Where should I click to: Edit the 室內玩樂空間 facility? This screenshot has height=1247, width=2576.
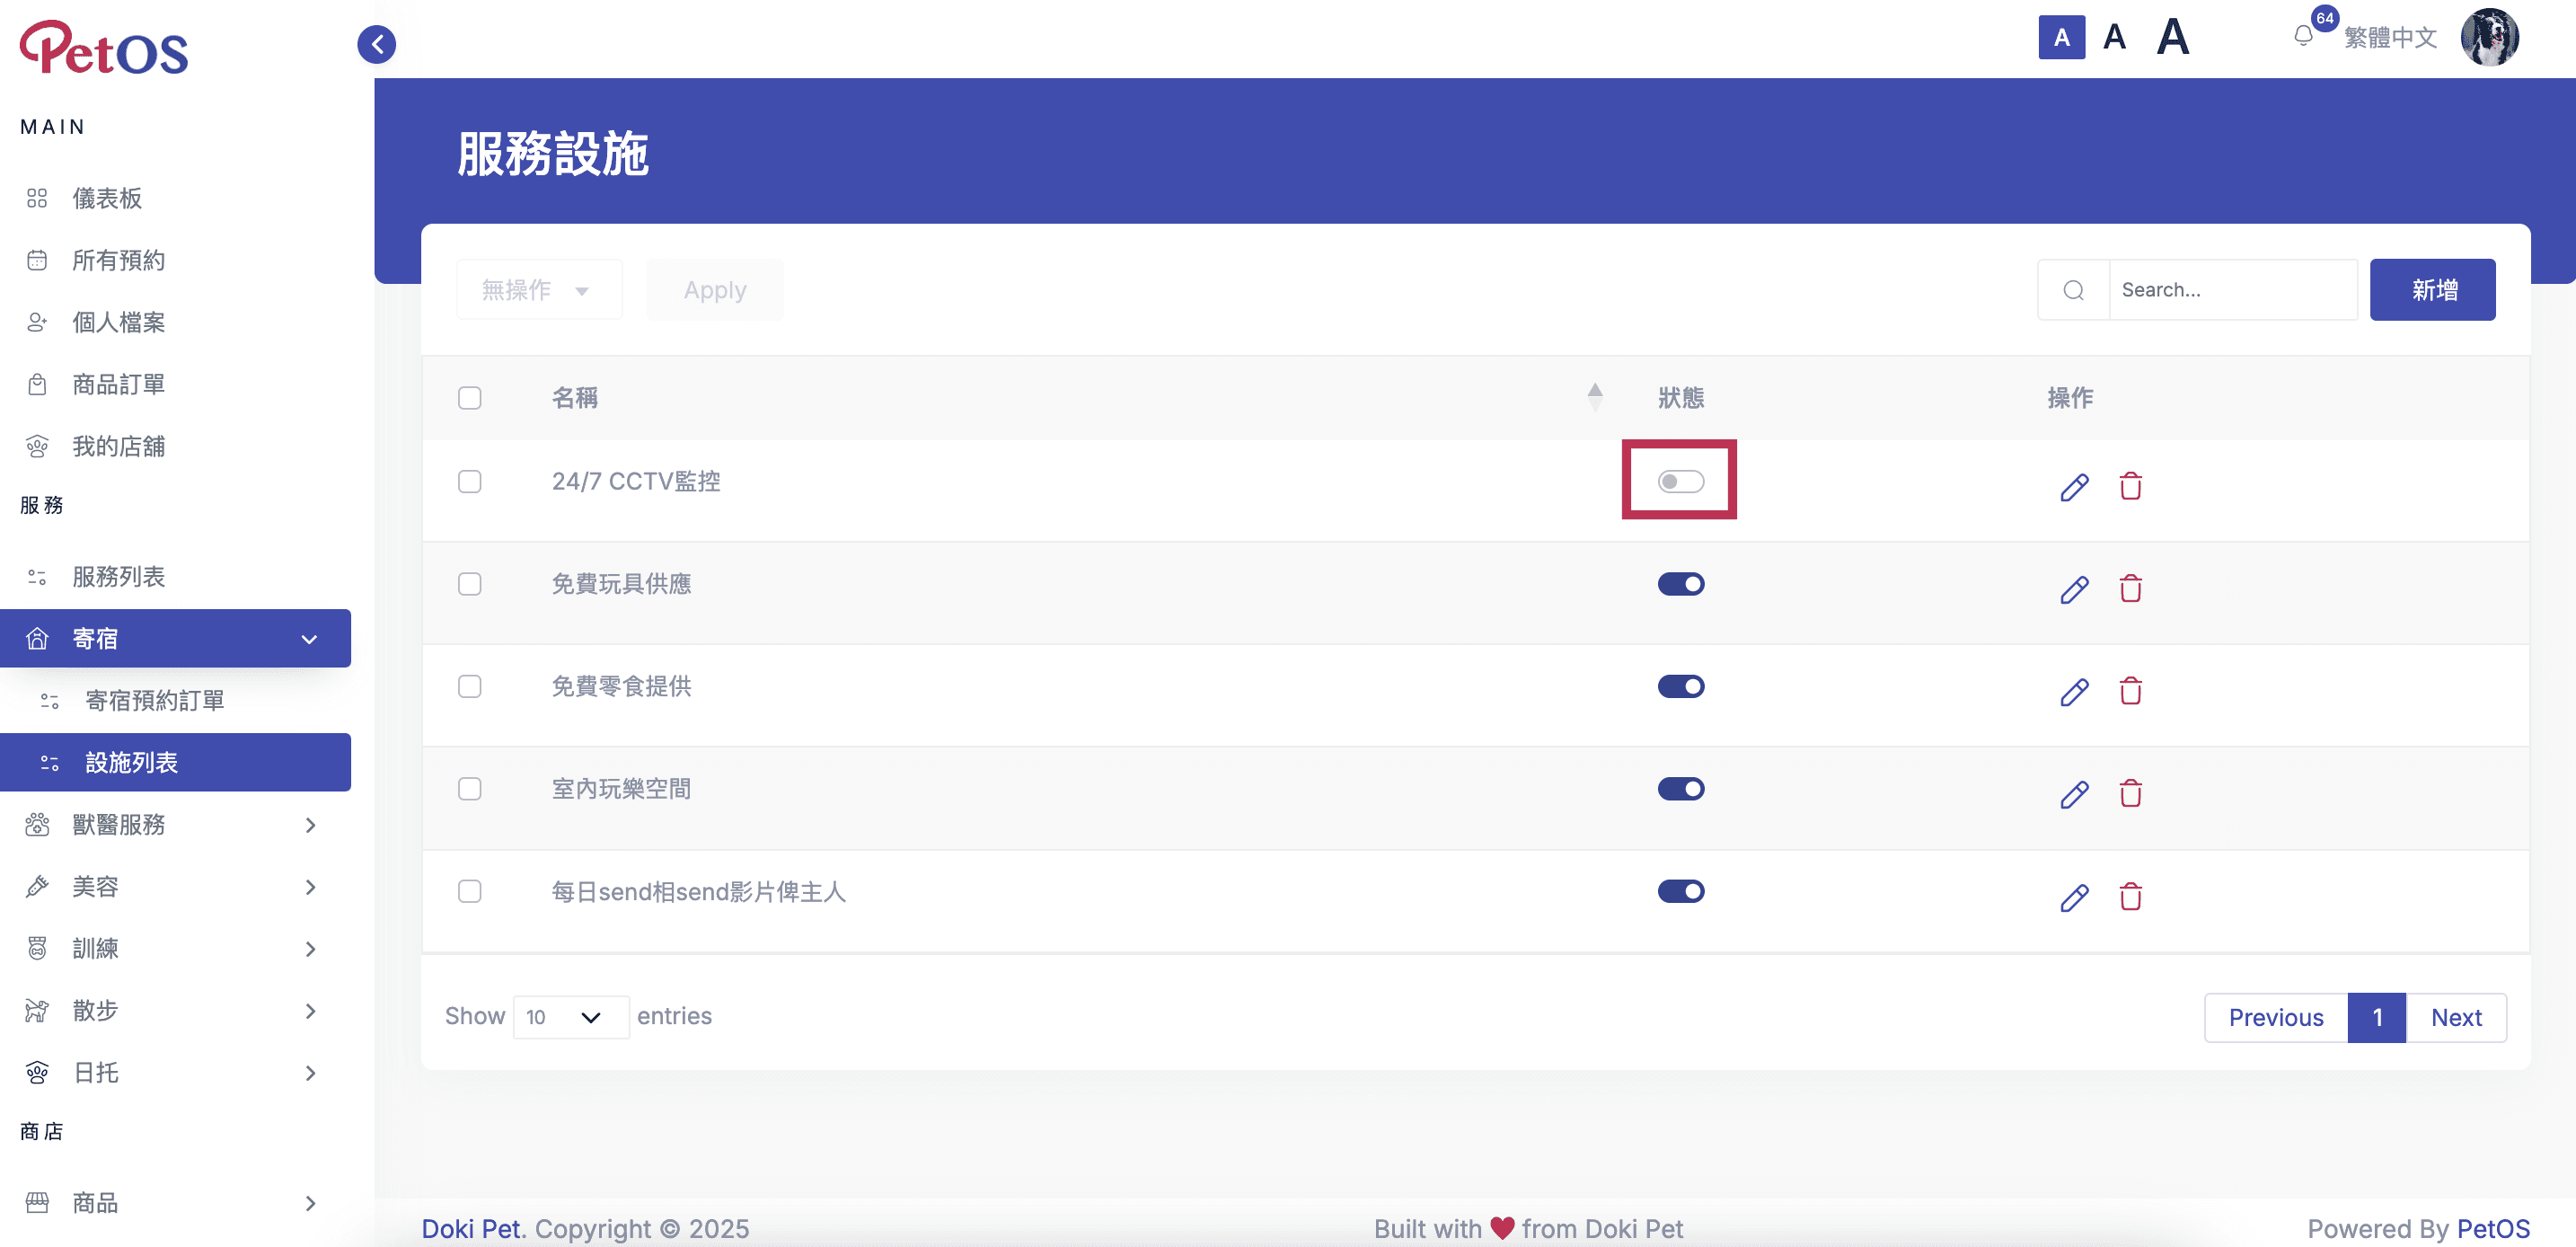pos(2074,794)
